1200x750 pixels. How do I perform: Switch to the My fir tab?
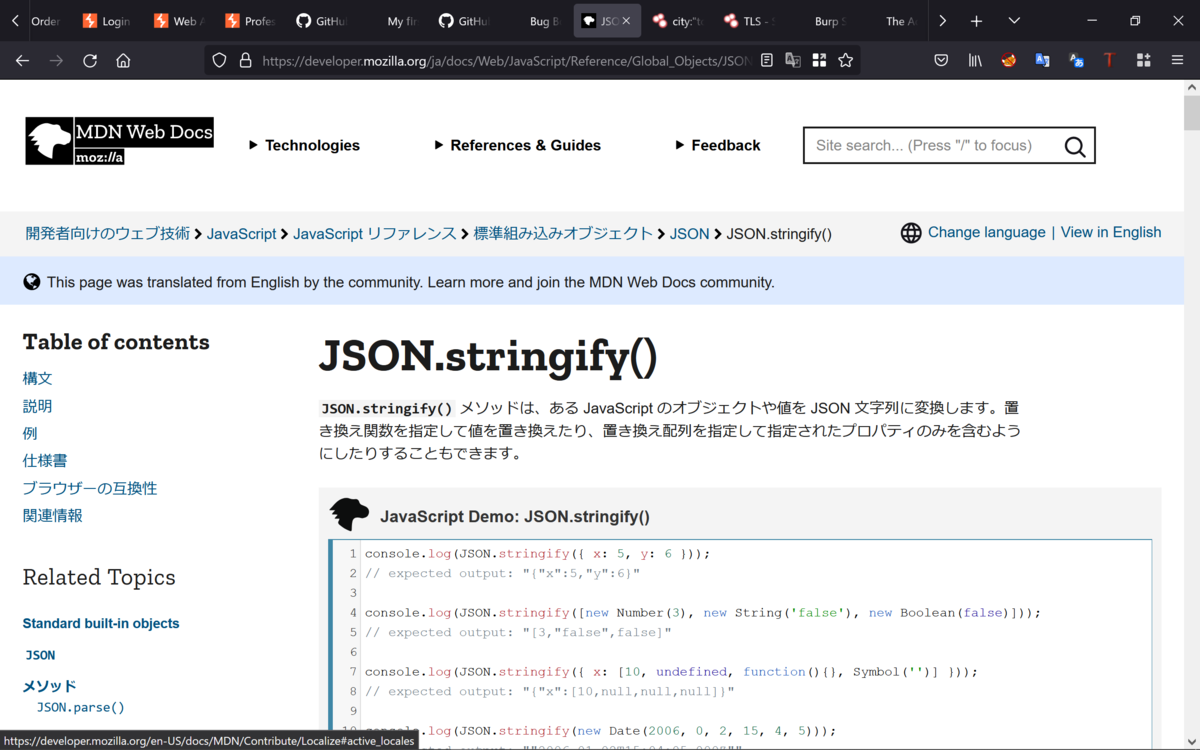click(x=392, y=21)
